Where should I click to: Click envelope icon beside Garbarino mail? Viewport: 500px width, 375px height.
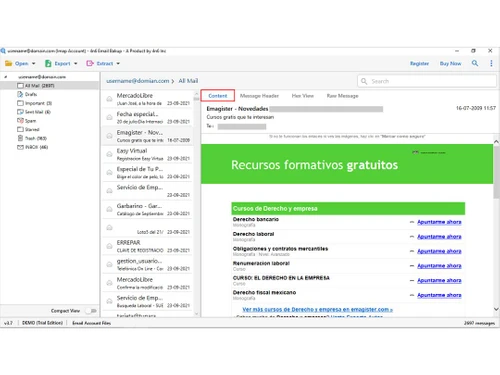click(x=109, y=209)
